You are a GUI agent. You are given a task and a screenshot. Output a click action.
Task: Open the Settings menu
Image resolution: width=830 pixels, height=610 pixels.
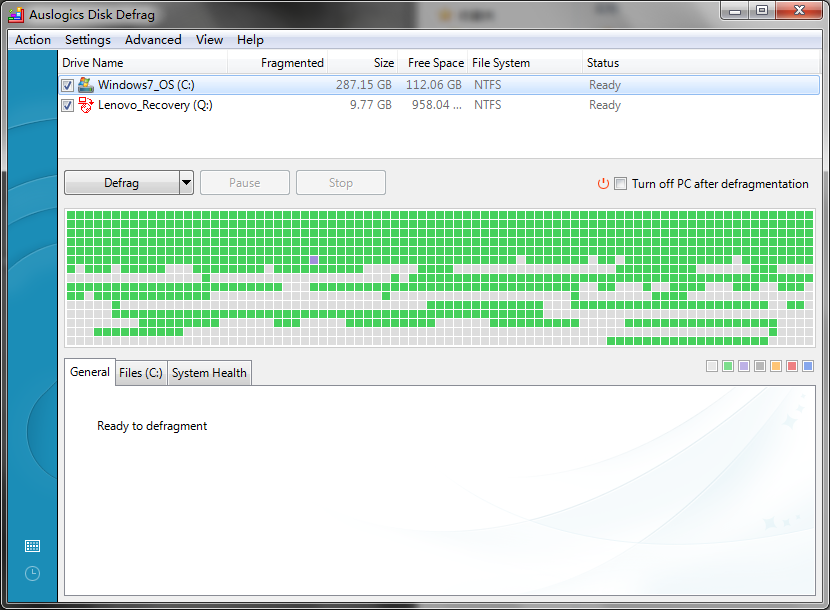[88, 40]
